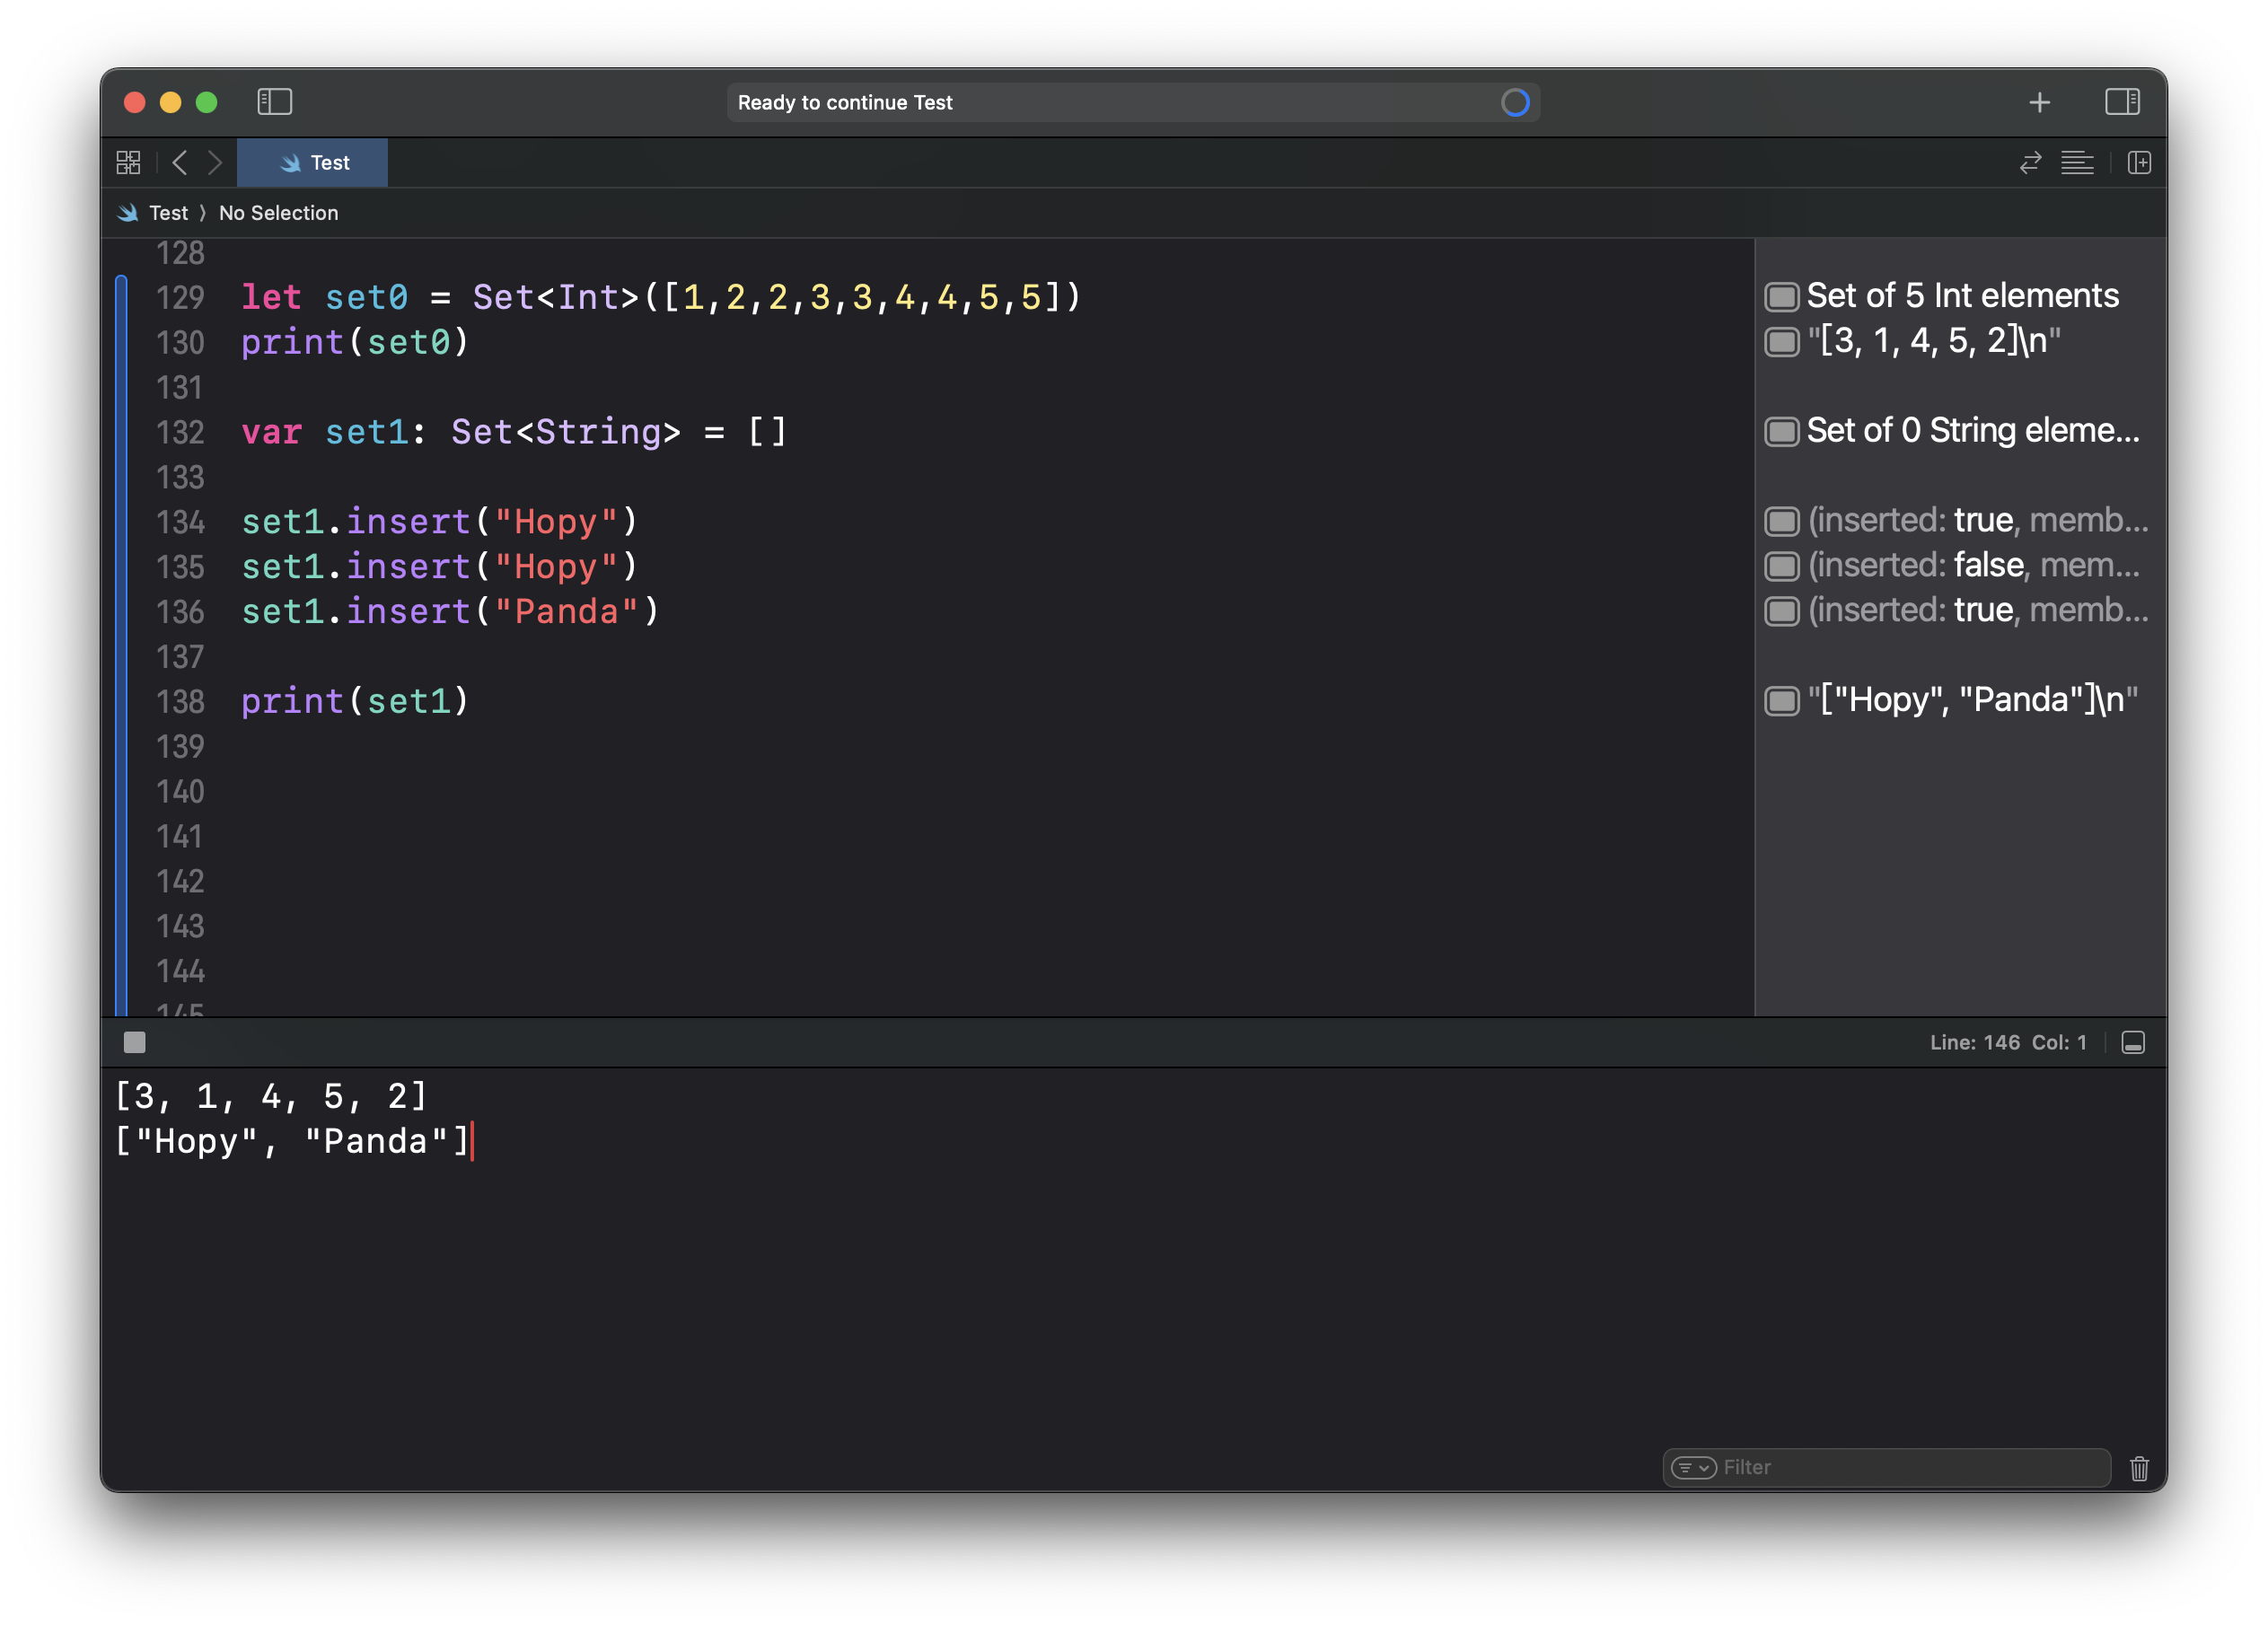Viewport: 2268px width, 1625px height.
Task: Show result for first inserted: true row
Action: 1782,521
